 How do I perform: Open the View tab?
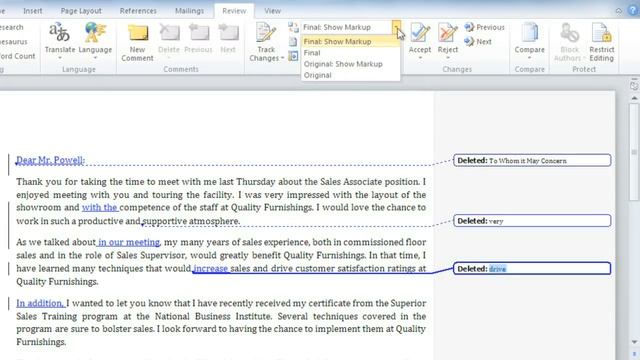pos(272,11)
